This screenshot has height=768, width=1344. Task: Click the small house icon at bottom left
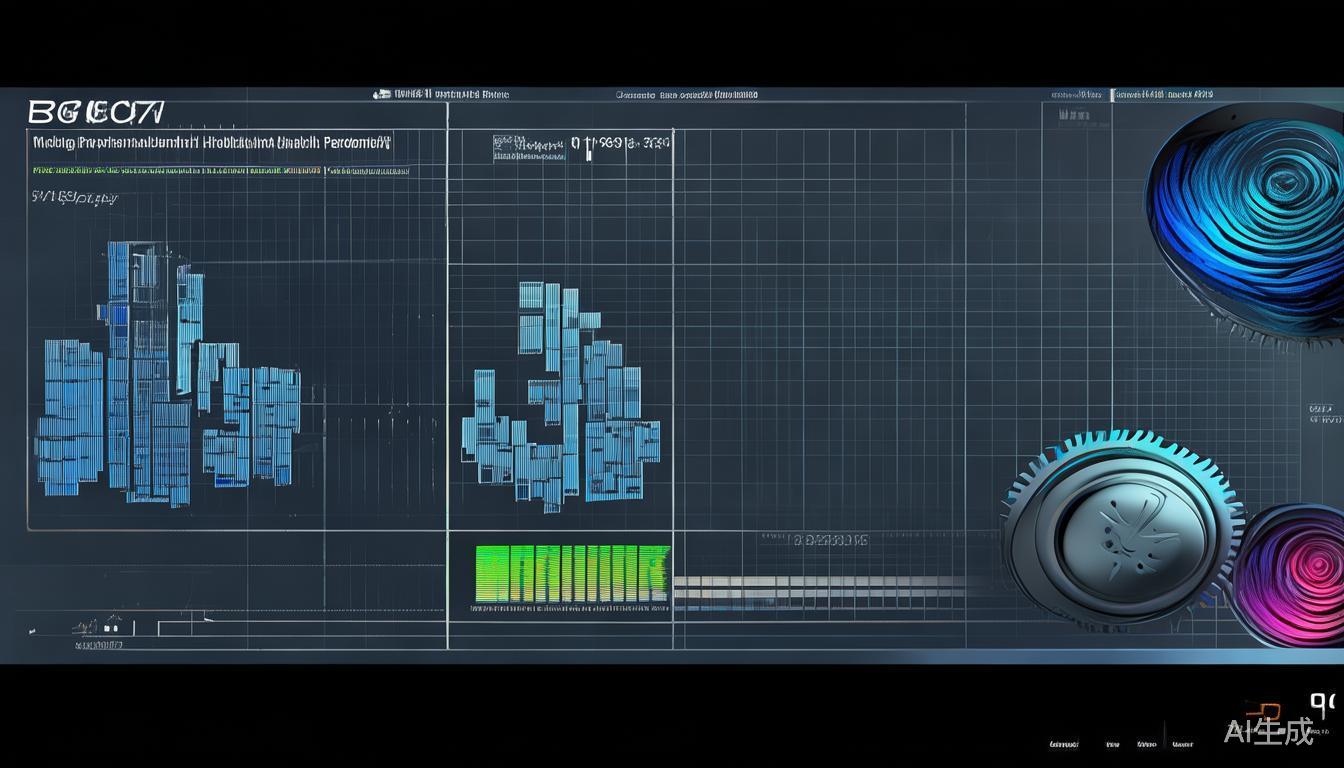coord(108,627)
